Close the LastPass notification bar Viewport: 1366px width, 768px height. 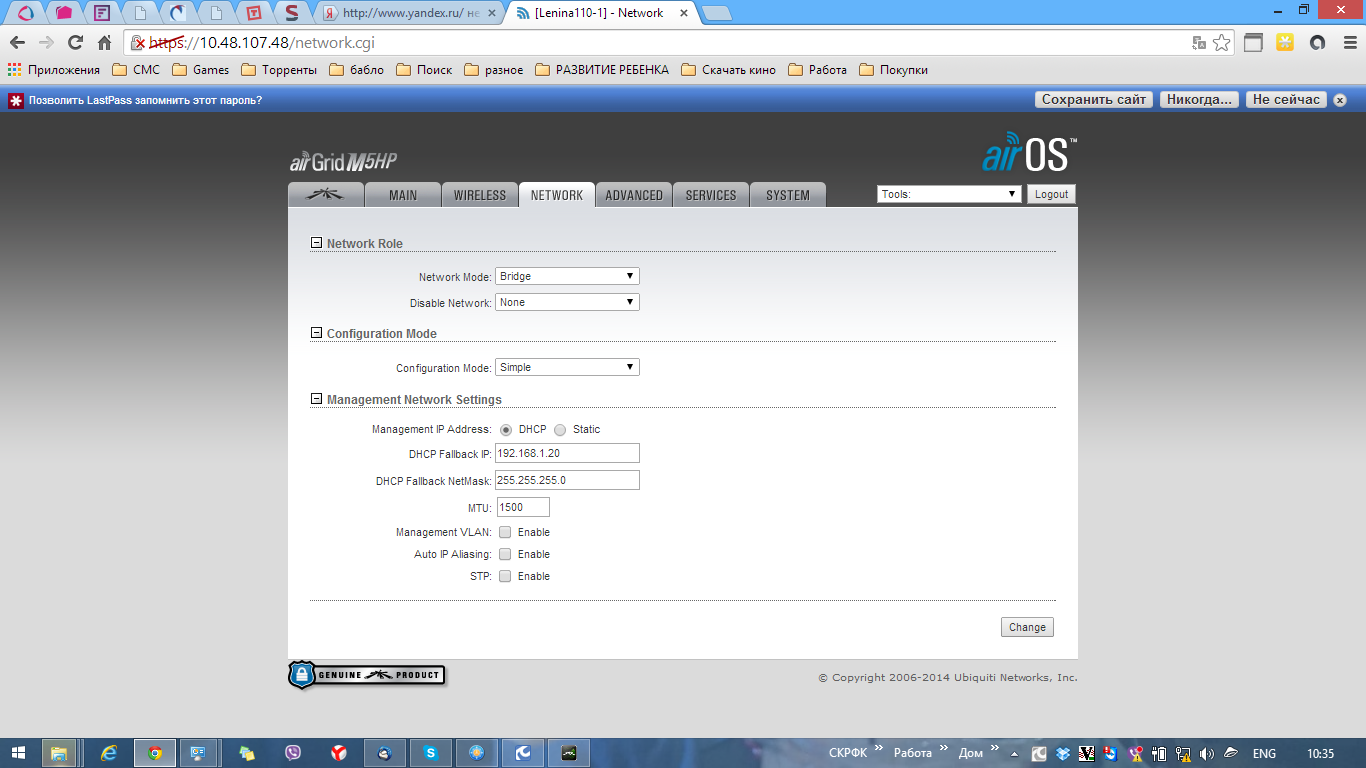(x=1340, y=100)
